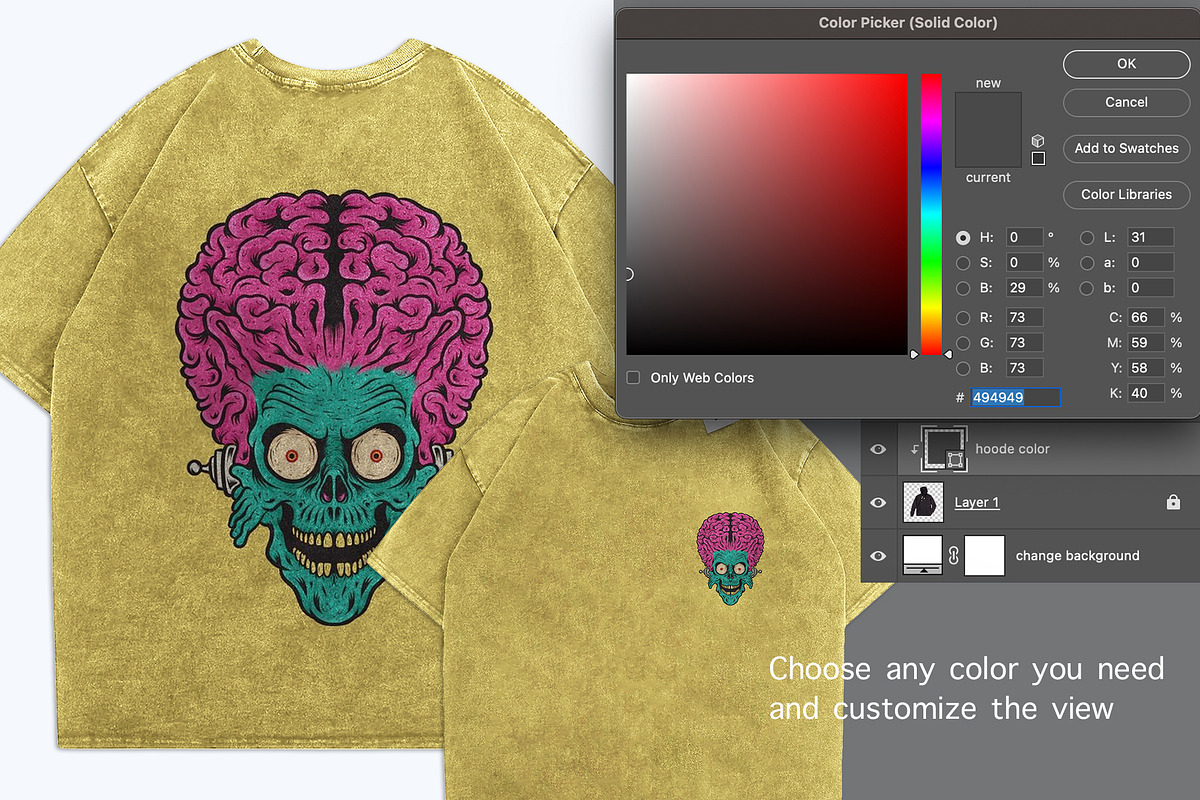Click the web-safe cube warning icon
The height and width of the screenshot is (800, 1200).
click(1038, 141)
